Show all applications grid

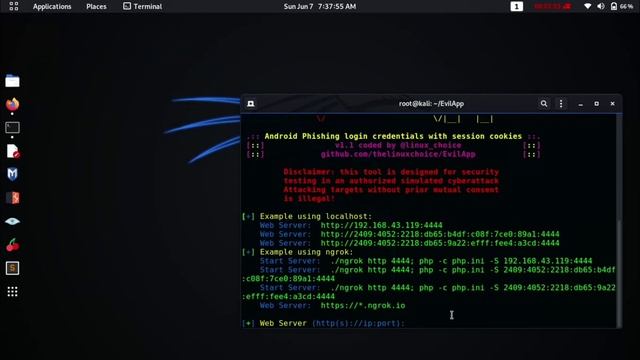click(x=12, y=291)
